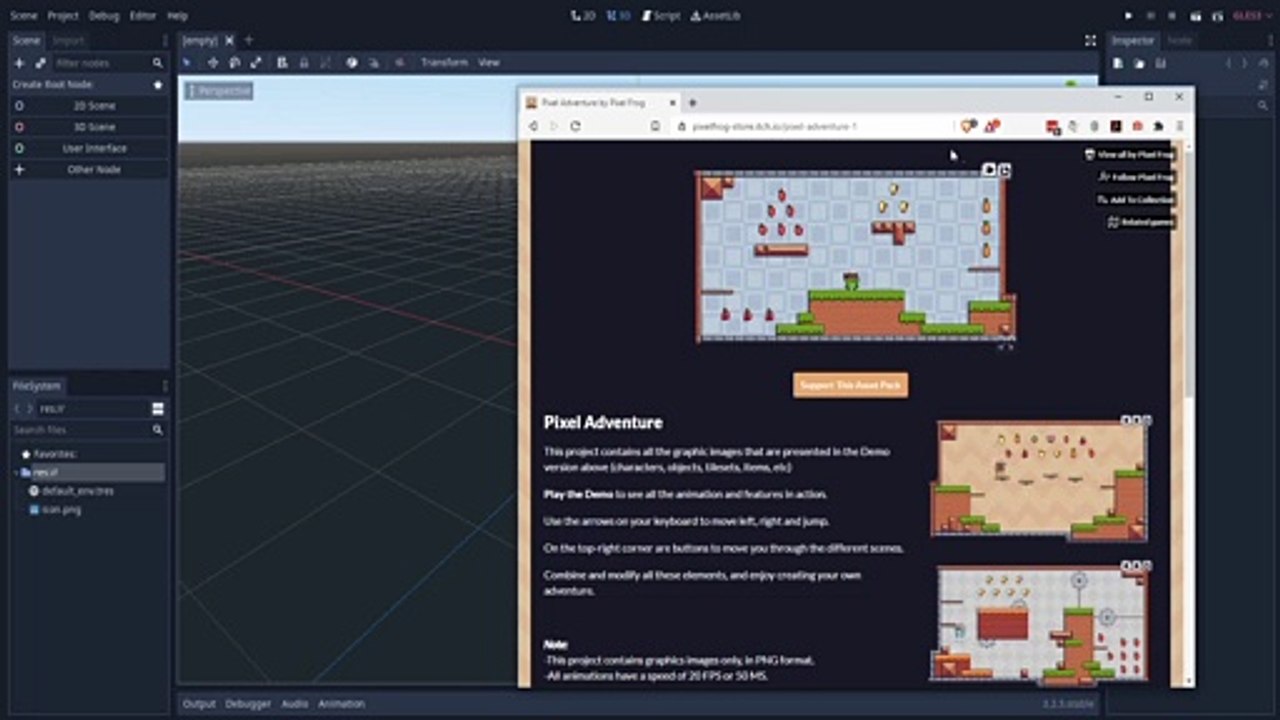This screenshot has height=720, width=1280.
Task: Click the lock selected object icon
Action: (x=304, y=62)
